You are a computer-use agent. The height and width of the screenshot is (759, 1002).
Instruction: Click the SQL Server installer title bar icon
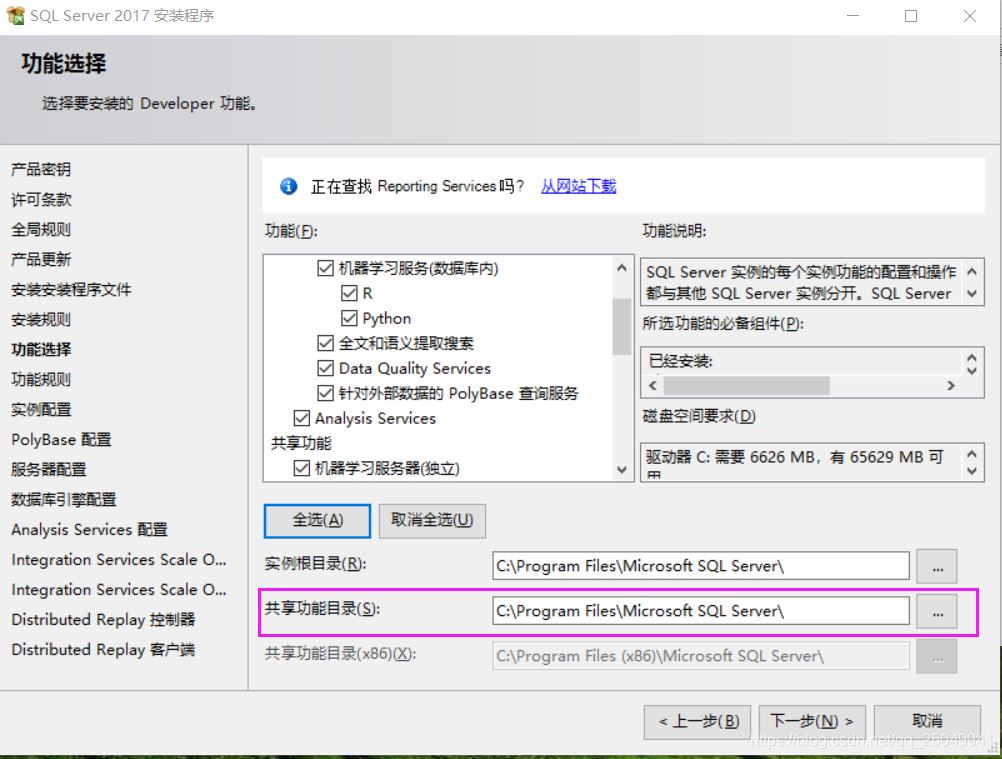point(15,16)
